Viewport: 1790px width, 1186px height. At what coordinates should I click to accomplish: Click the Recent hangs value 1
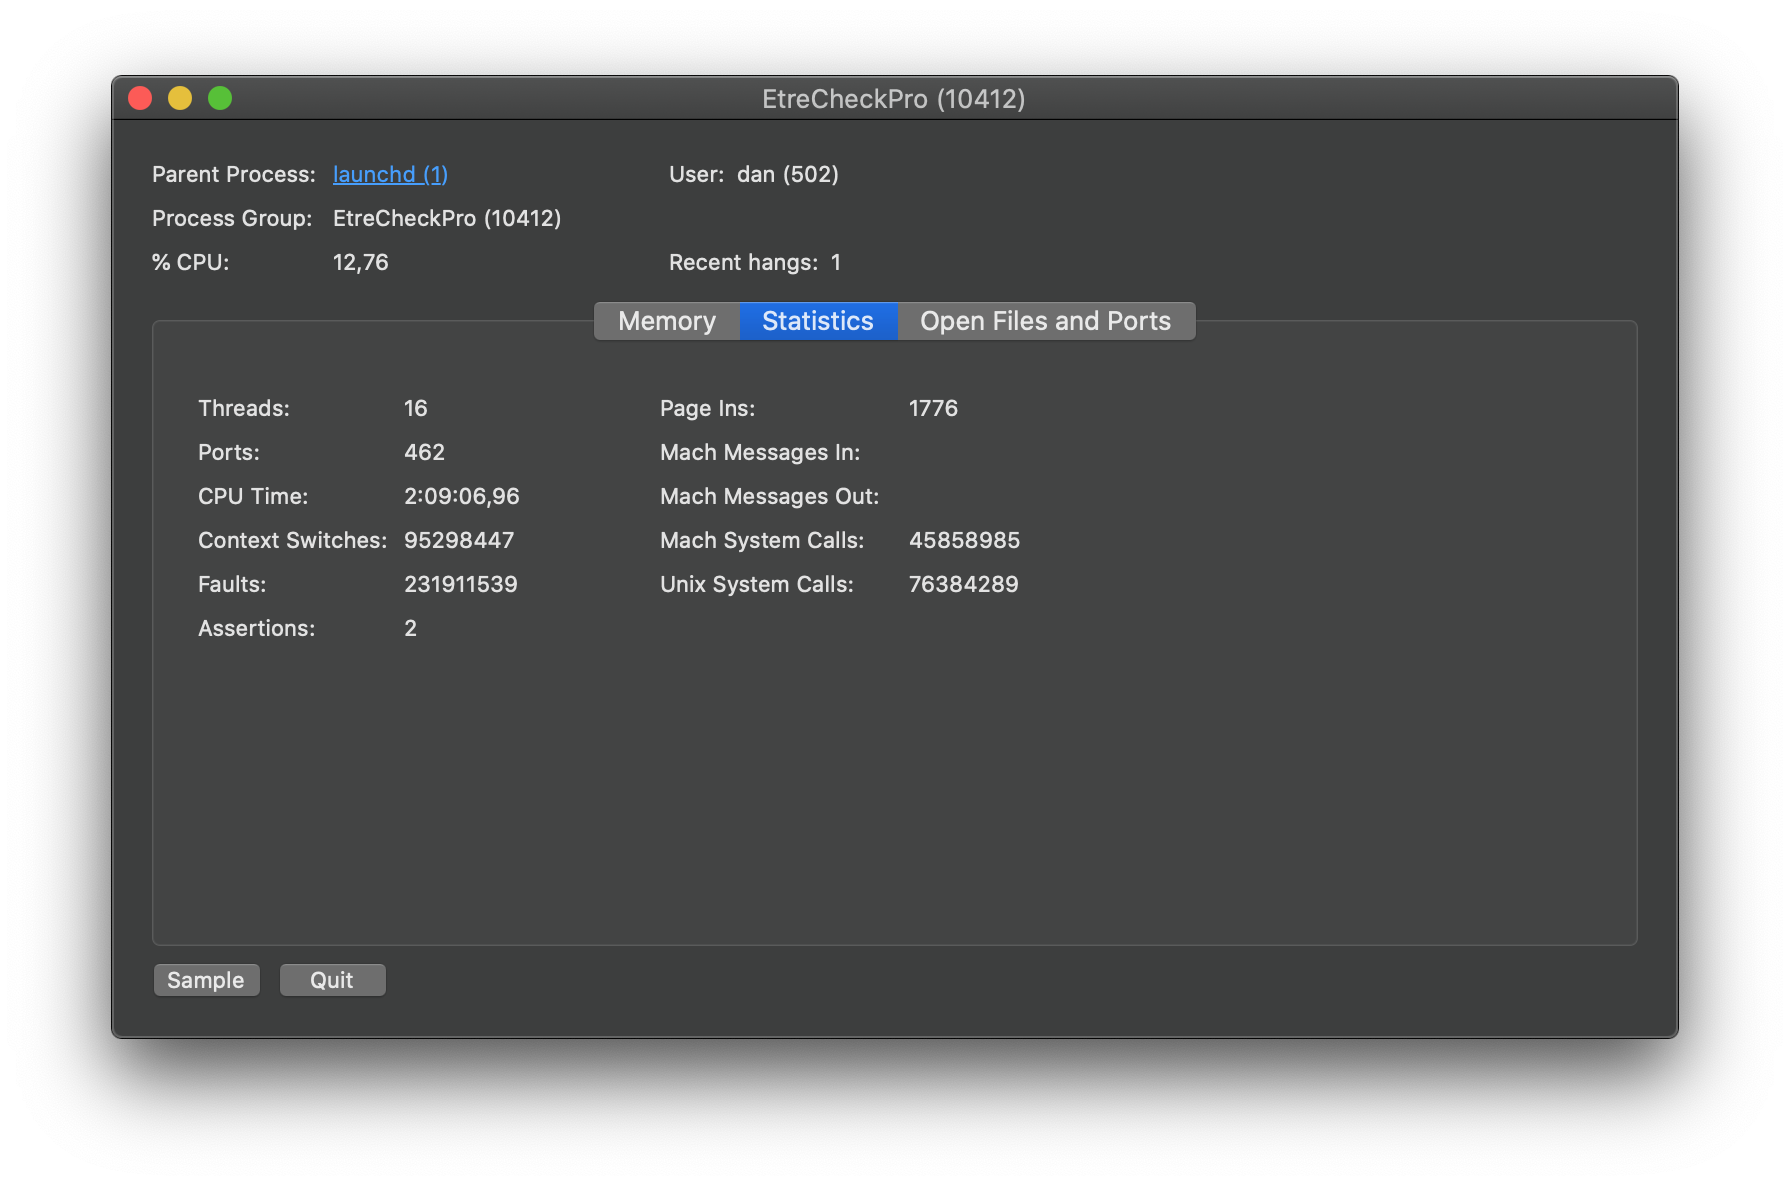836,262
